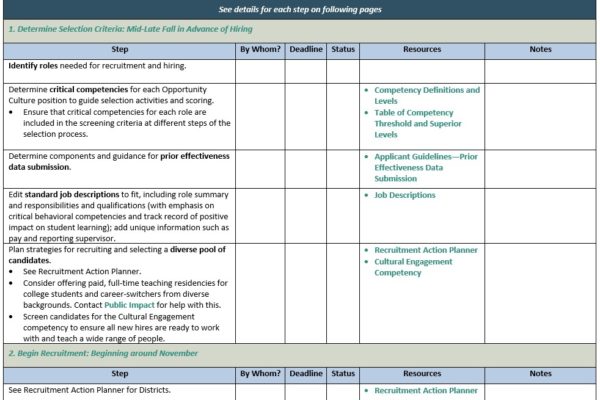Click Status cell for Identify roles row
Viewport: 600px width, 400px height.
pyautogui.click(x=343, y=71)
